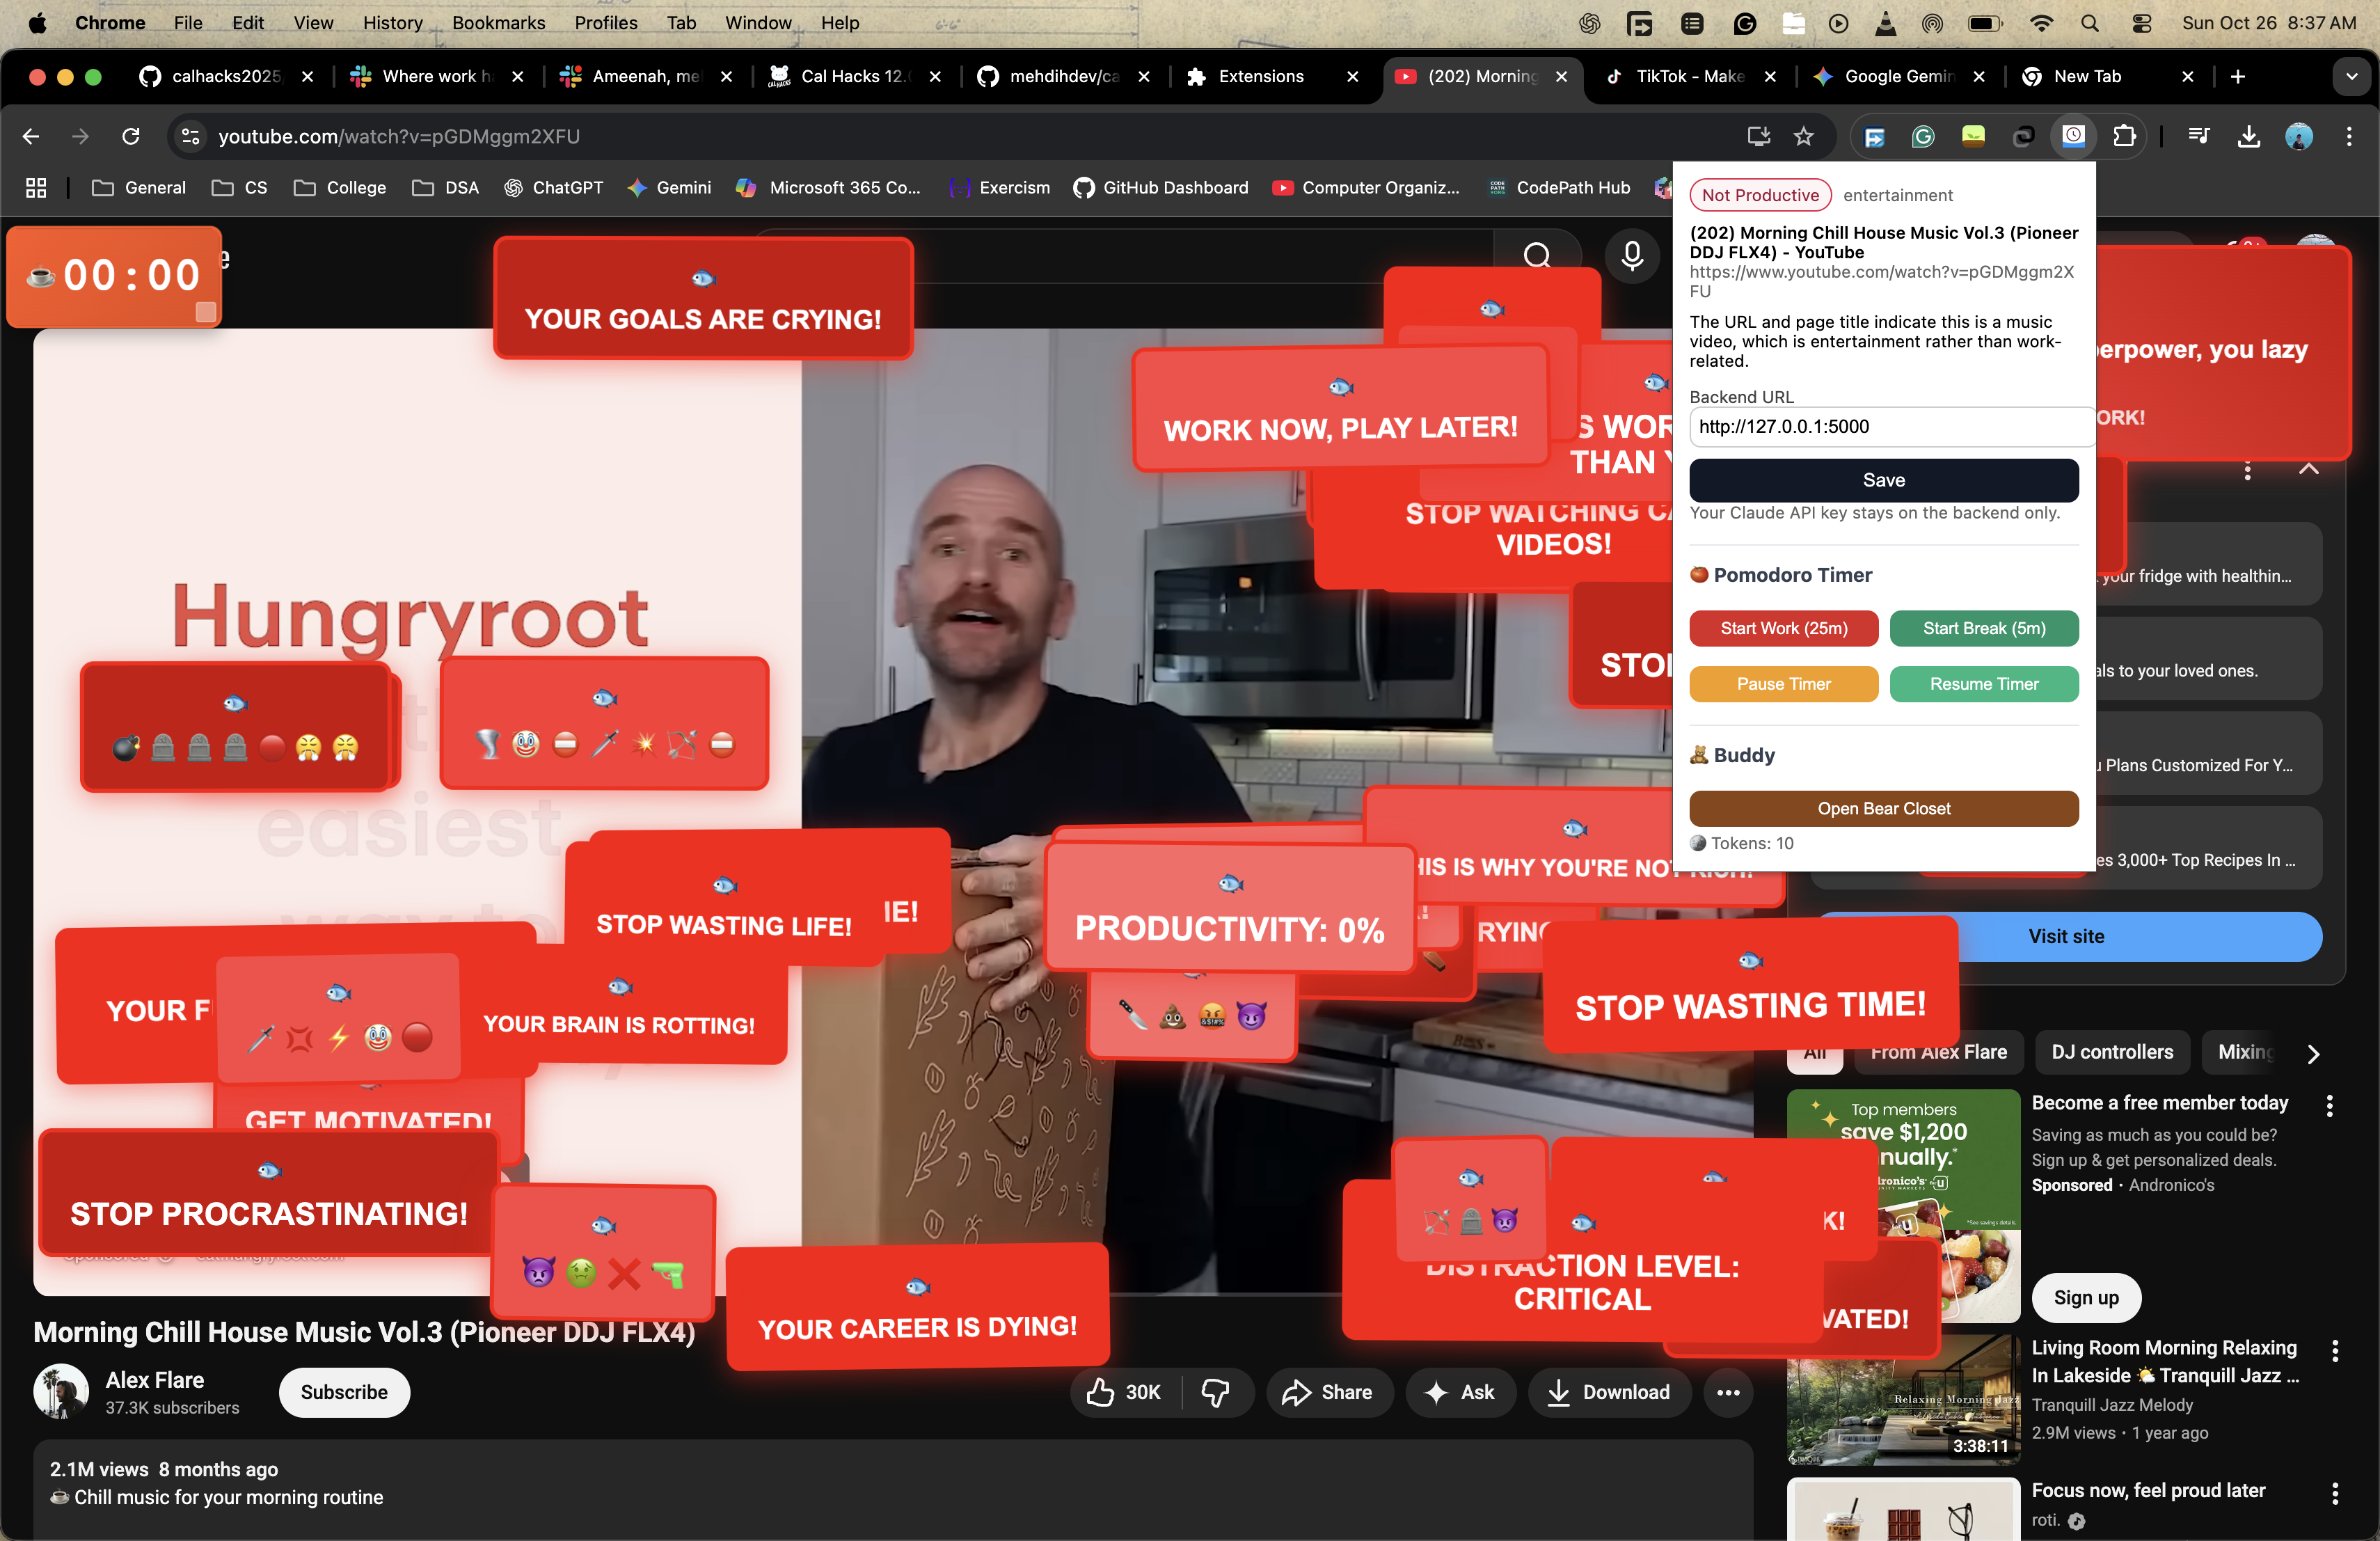Open the Bookmarks menu in menu bar
Screen dimensions: 2380x1541
498,22
